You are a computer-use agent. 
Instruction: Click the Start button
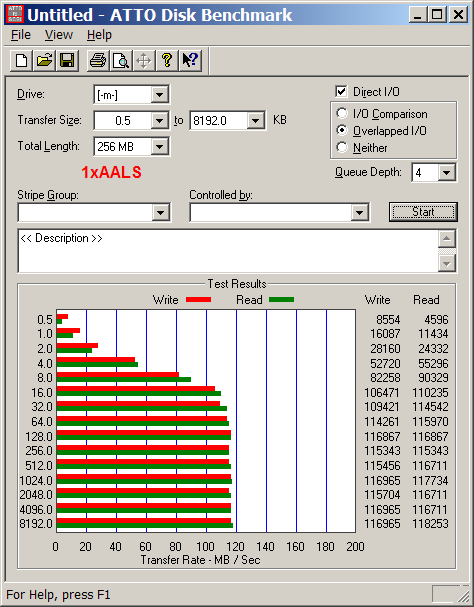coord(423,212)
